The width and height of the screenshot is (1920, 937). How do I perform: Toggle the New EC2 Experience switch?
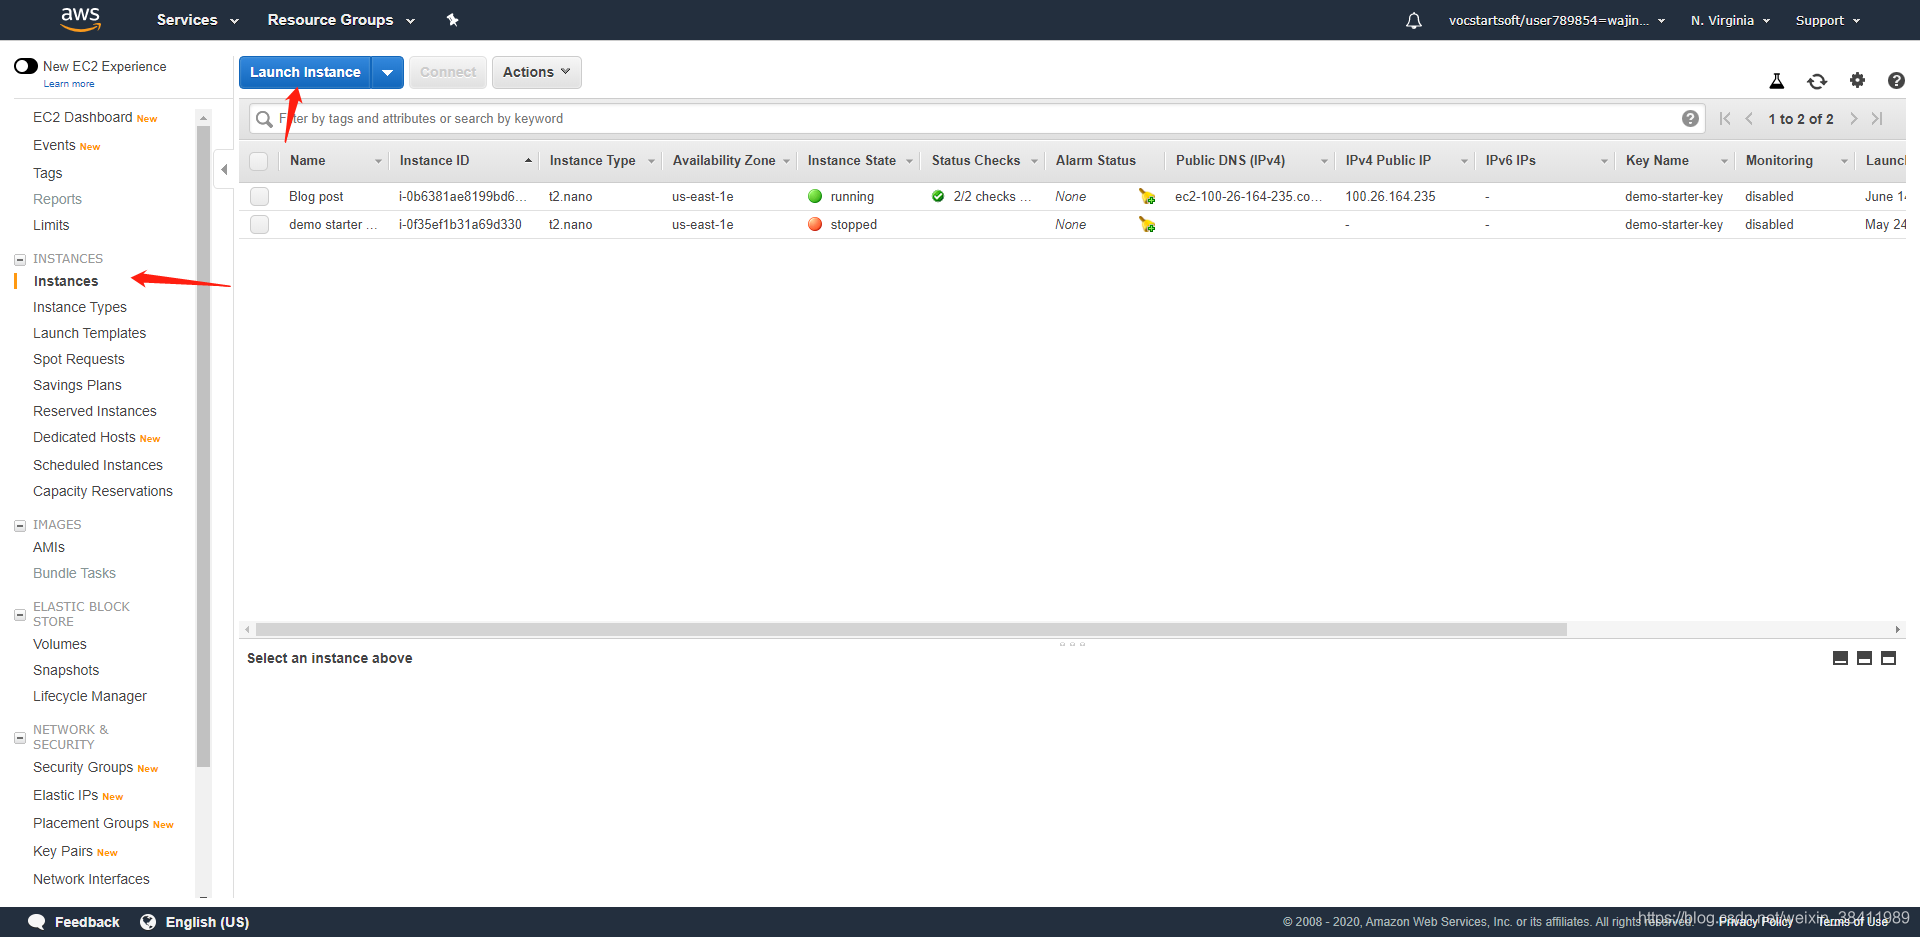(x=26, y=66)
